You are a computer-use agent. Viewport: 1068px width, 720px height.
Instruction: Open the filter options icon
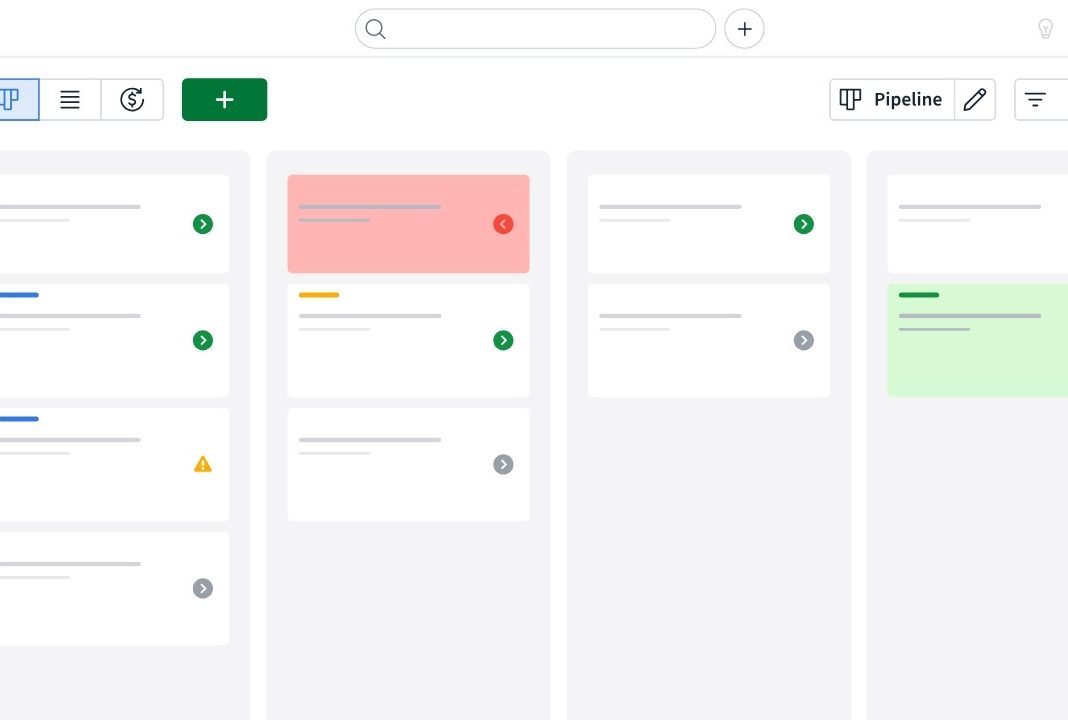point(1036,99)
